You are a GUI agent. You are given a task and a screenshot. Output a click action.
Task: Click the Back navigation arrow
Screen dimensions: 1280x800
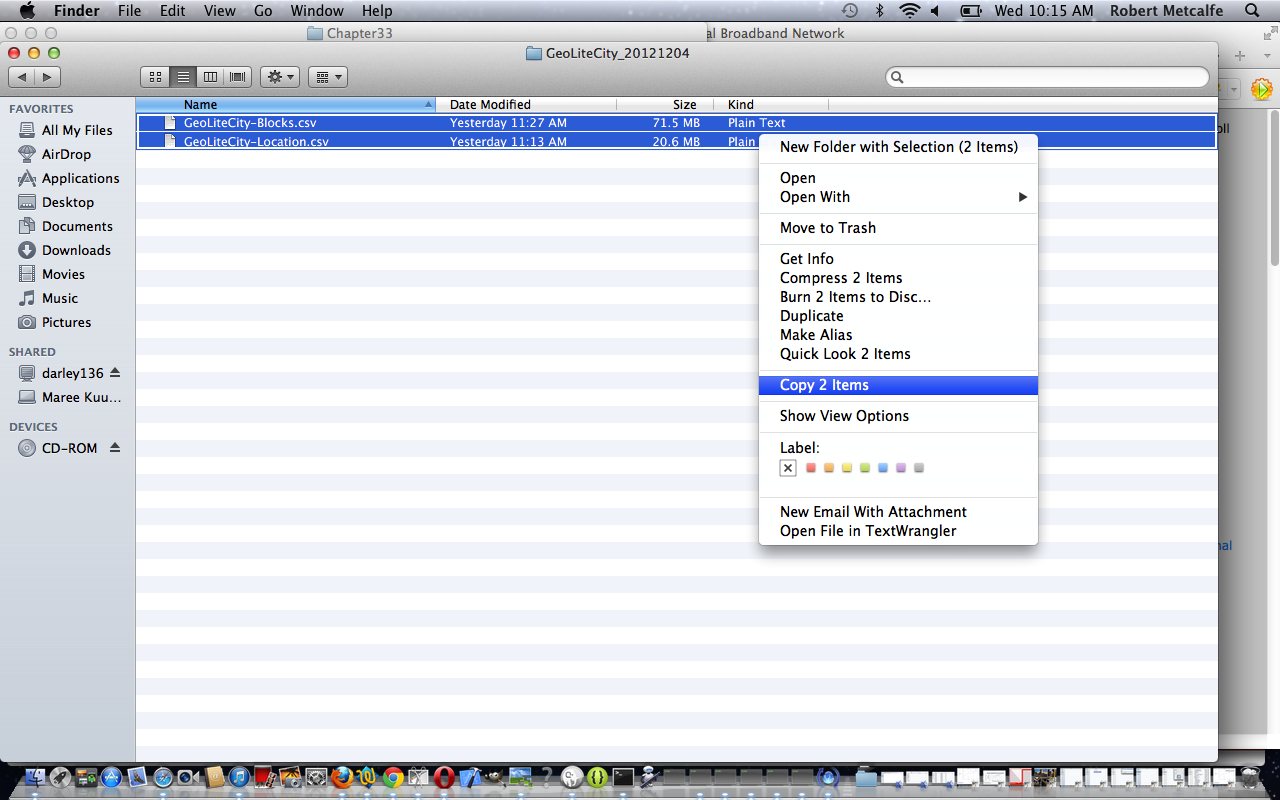[x=22, y=77]
